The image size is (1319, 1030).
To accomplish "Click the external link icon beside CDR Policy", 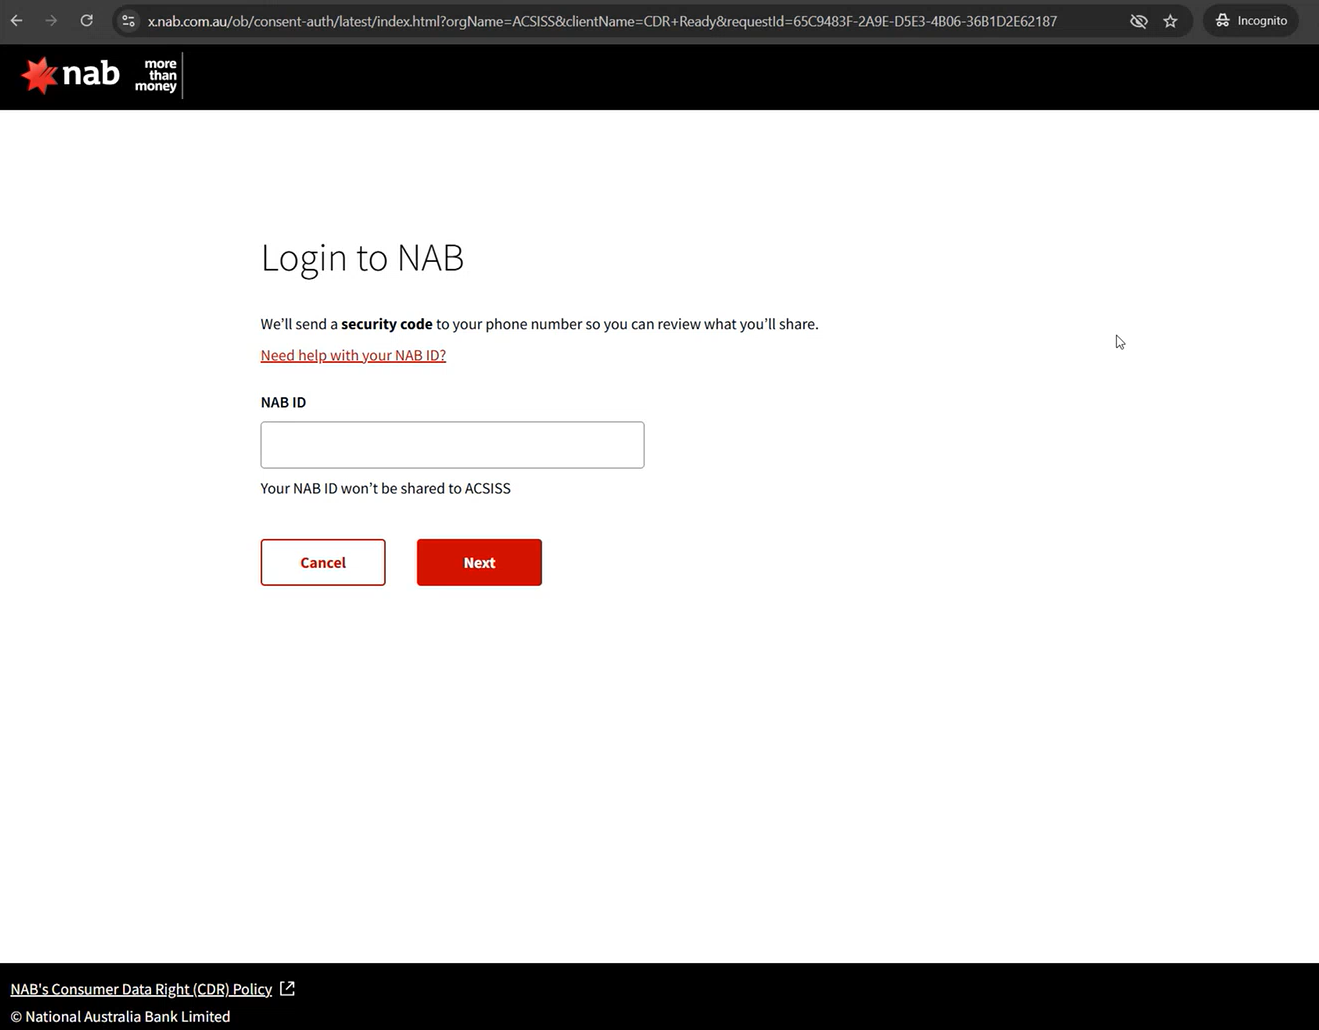I will coord(287,988).
